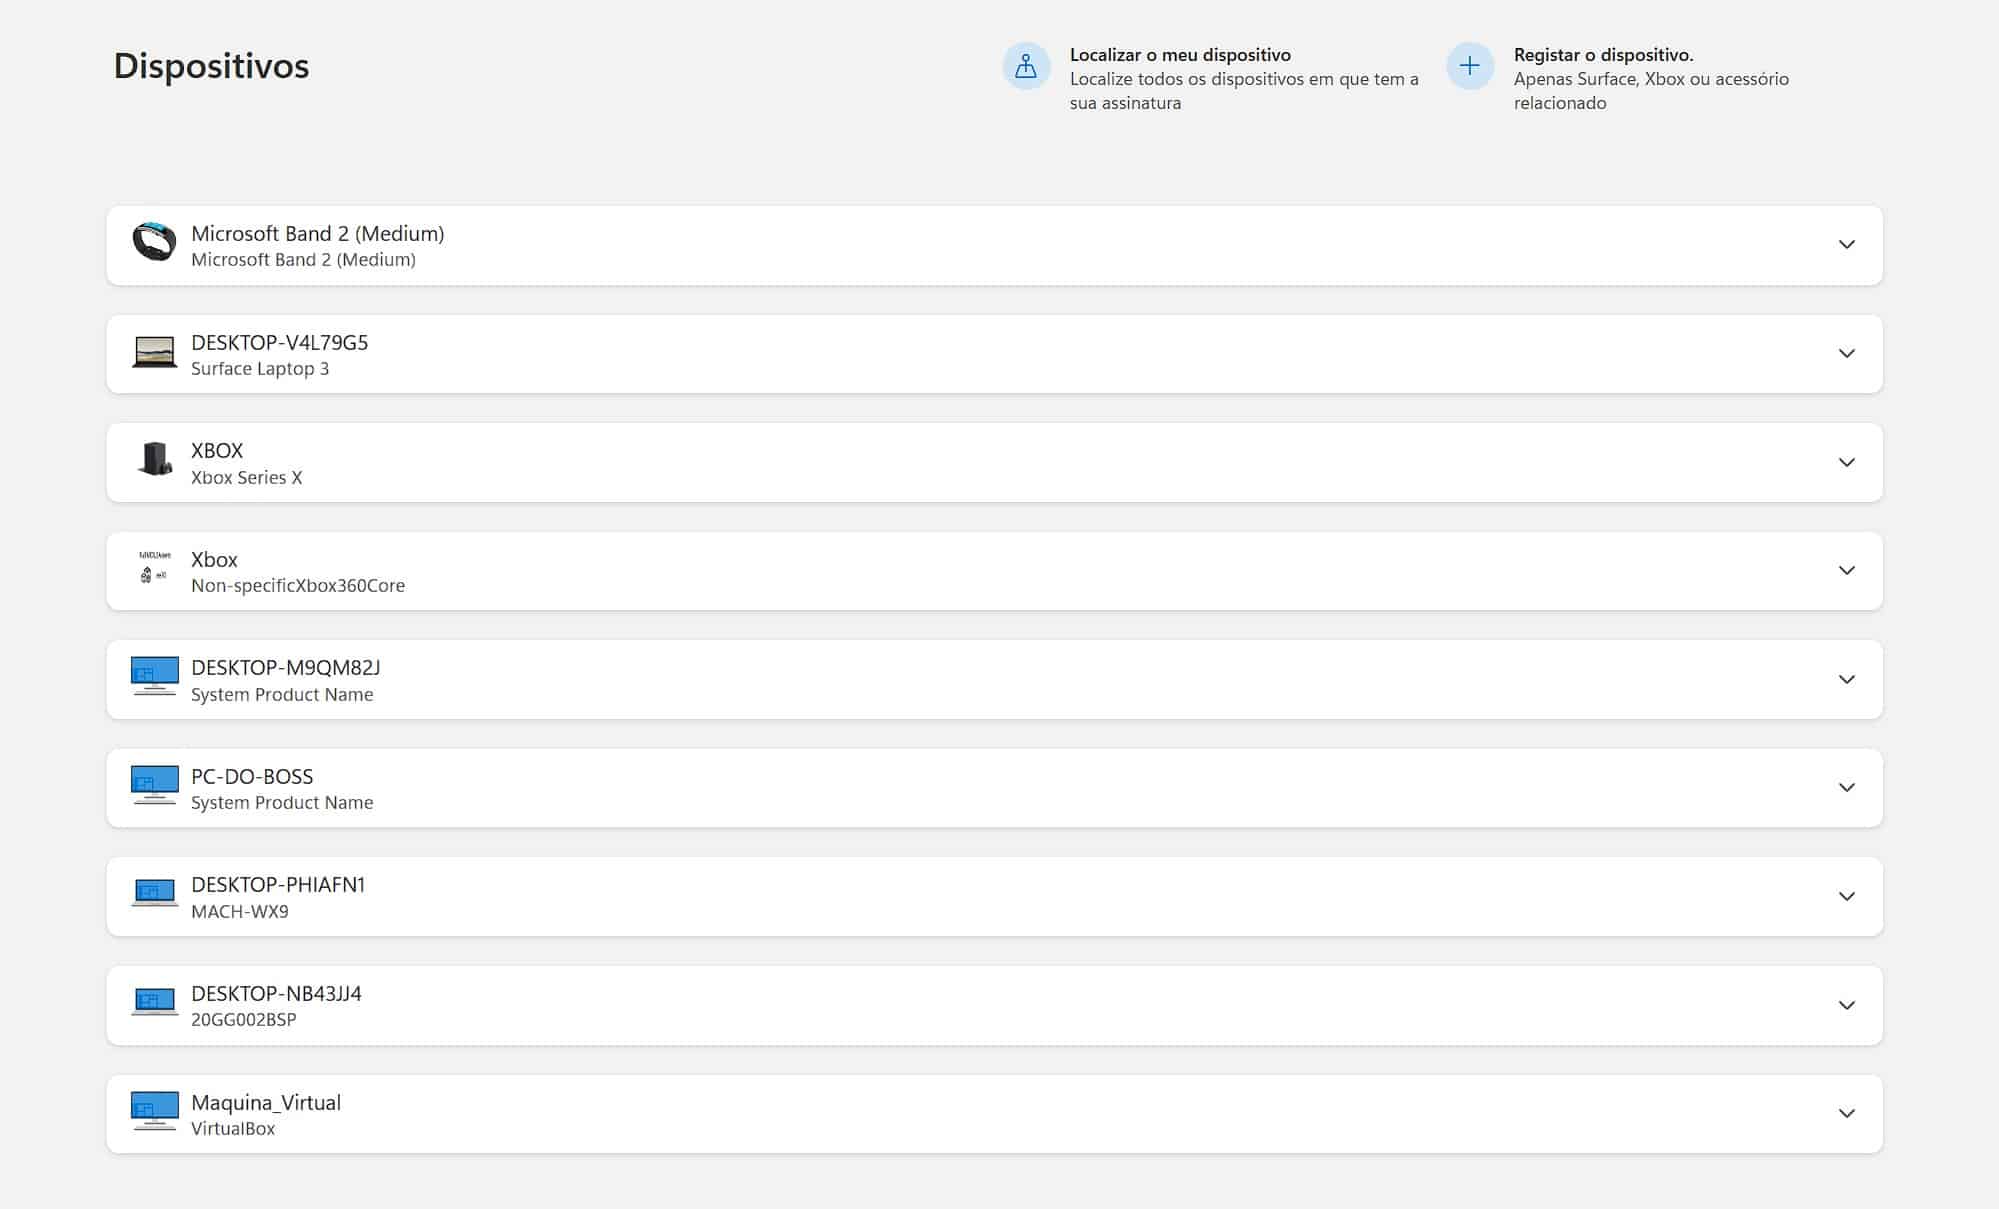Click the plus icon to register device

[1469, 66]
